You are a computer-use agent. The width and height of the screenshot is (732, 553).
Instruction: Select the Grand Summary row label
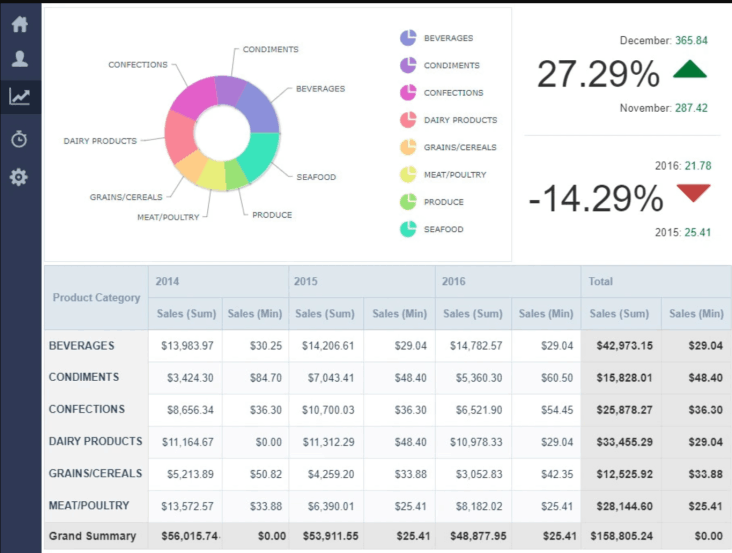click(x=93, y=536)
